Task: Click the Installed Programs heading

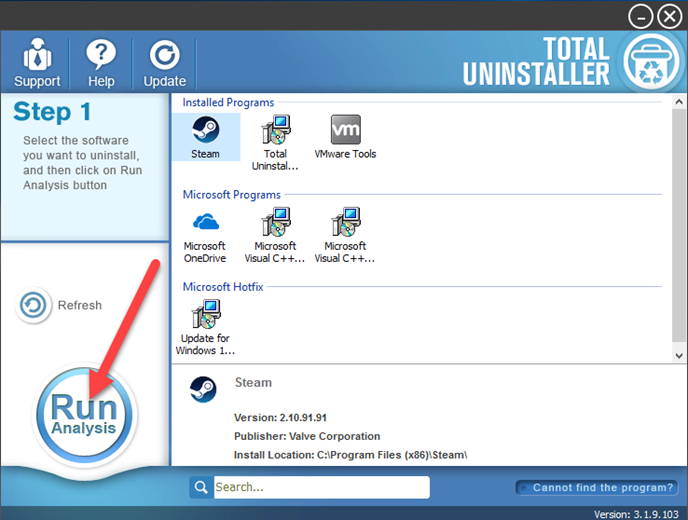Action: tap(228, 102)
